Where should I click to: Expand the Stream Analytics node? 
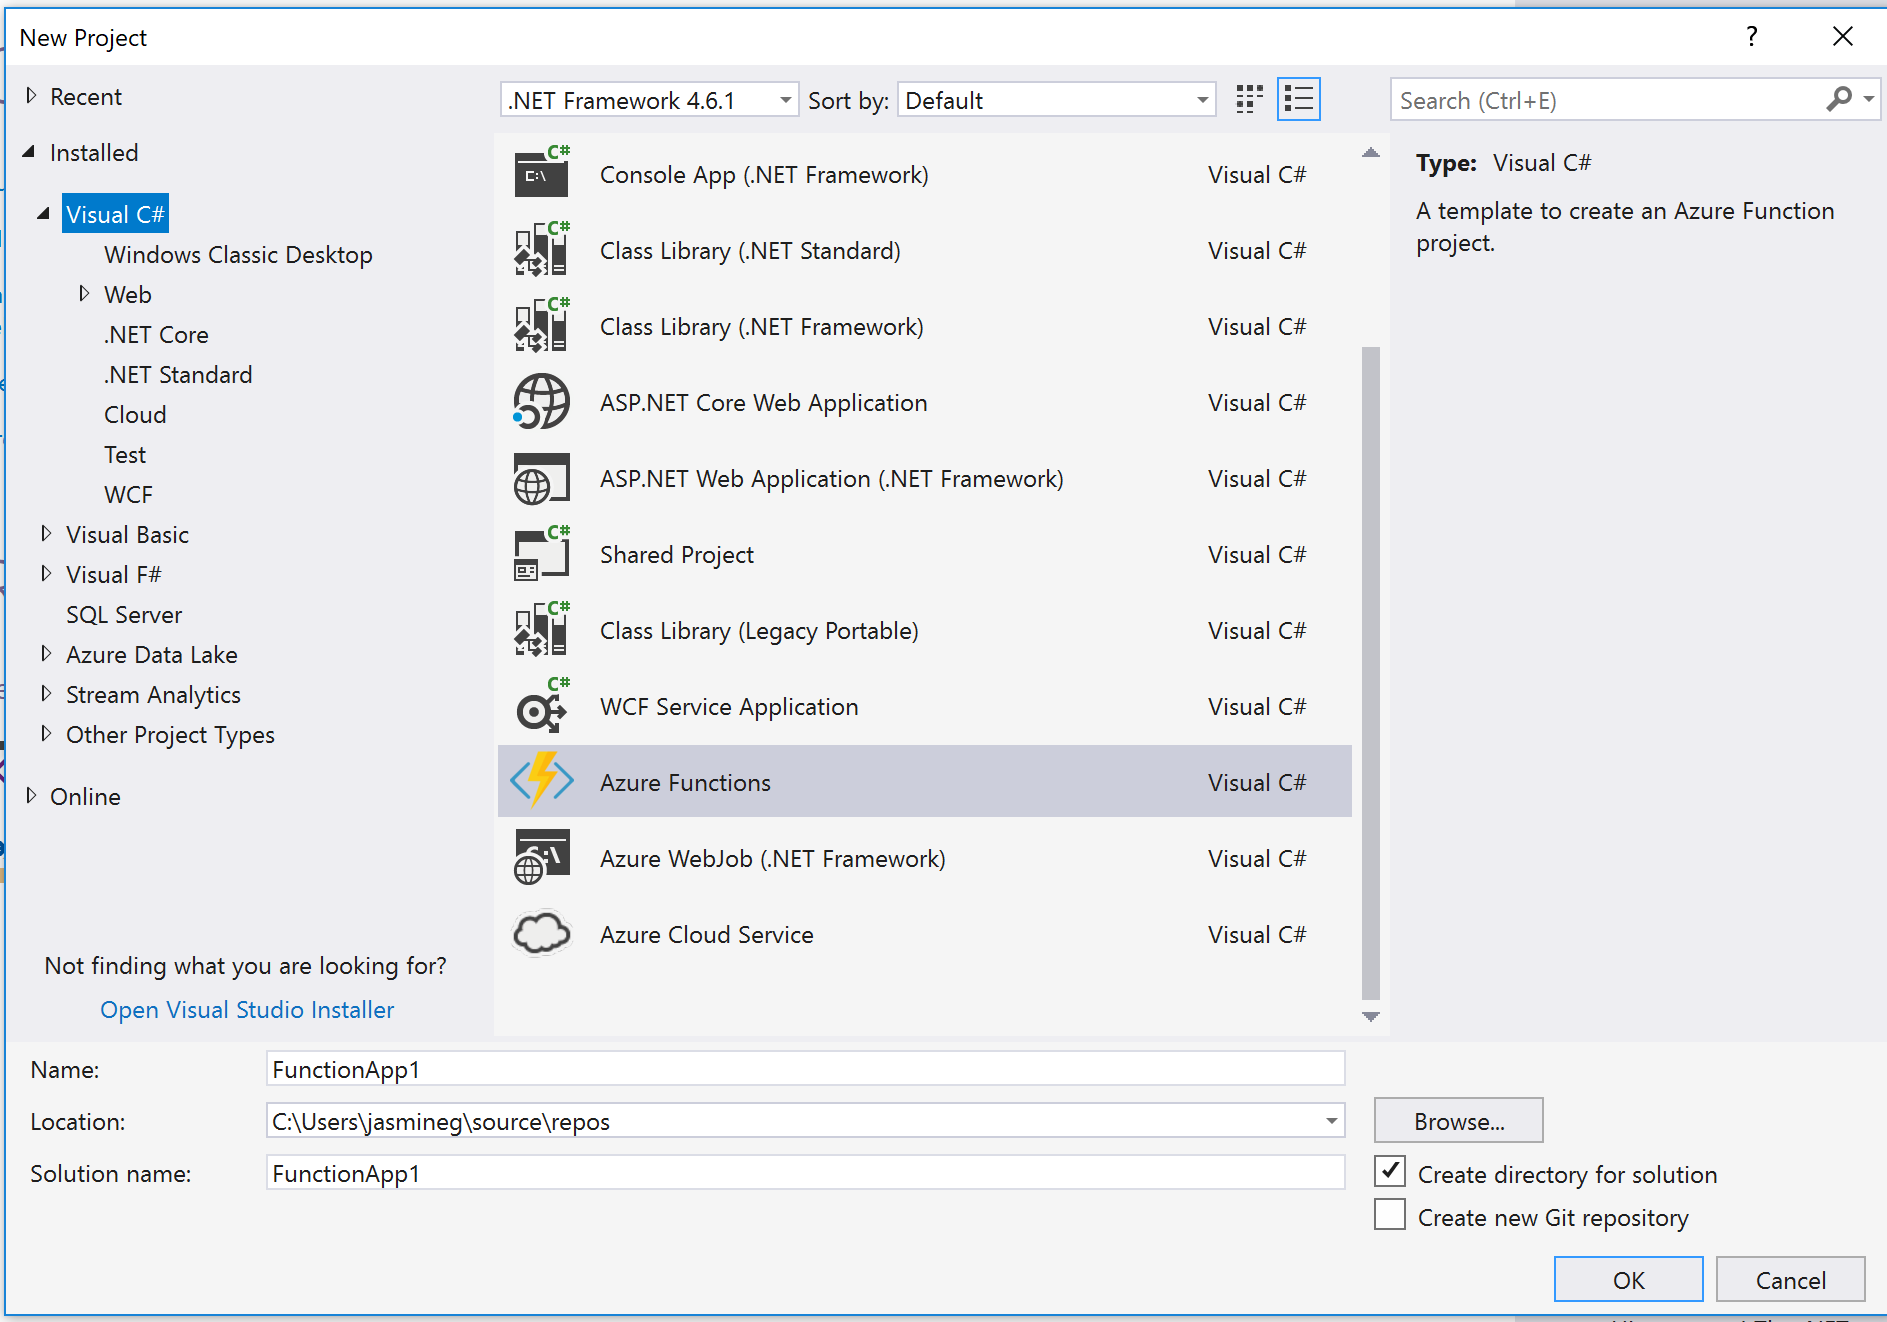(x=46, y=693)
